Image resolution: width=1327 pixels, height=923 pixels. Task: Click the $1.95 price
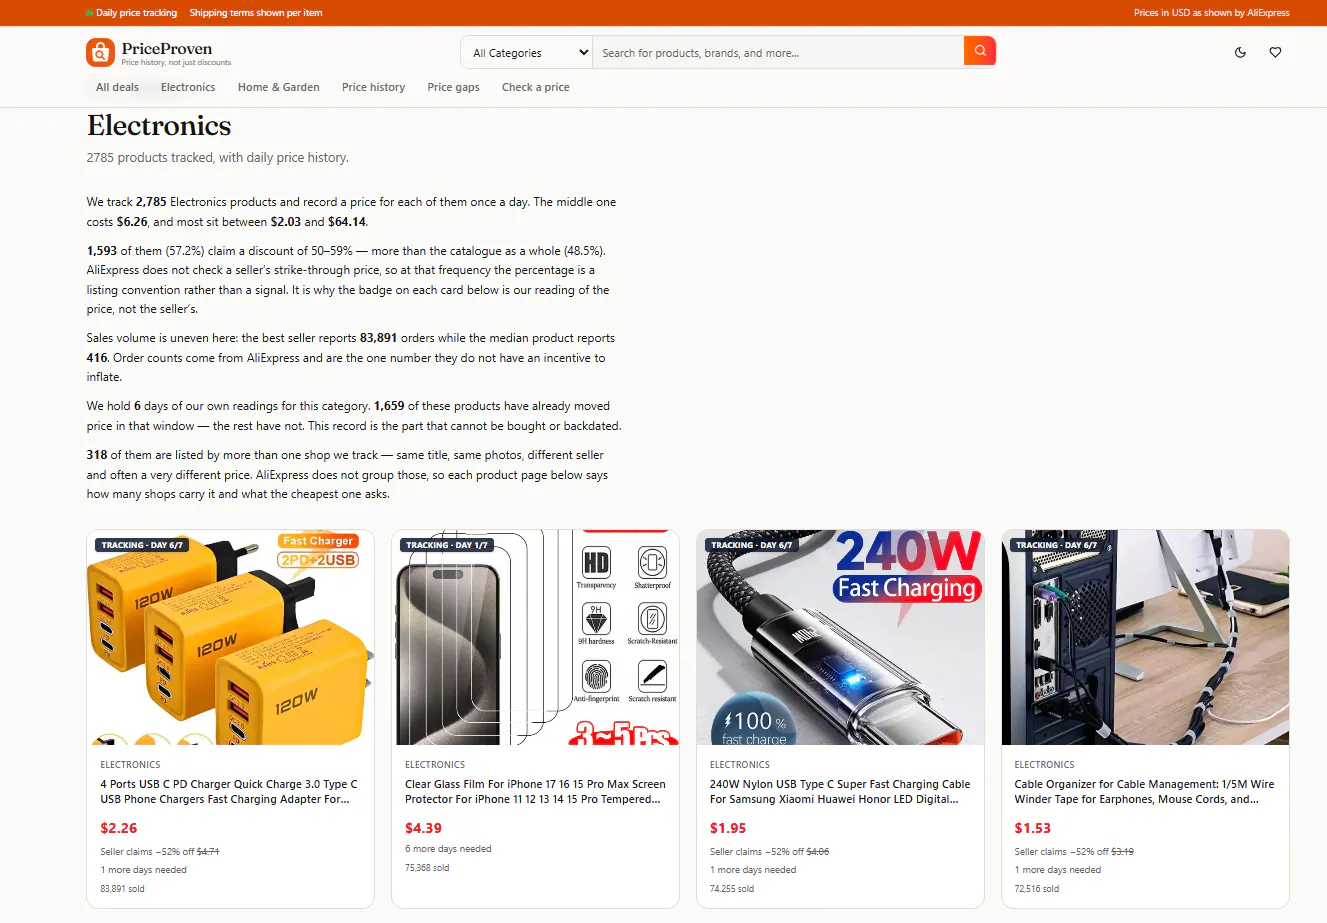click(728, 828)
